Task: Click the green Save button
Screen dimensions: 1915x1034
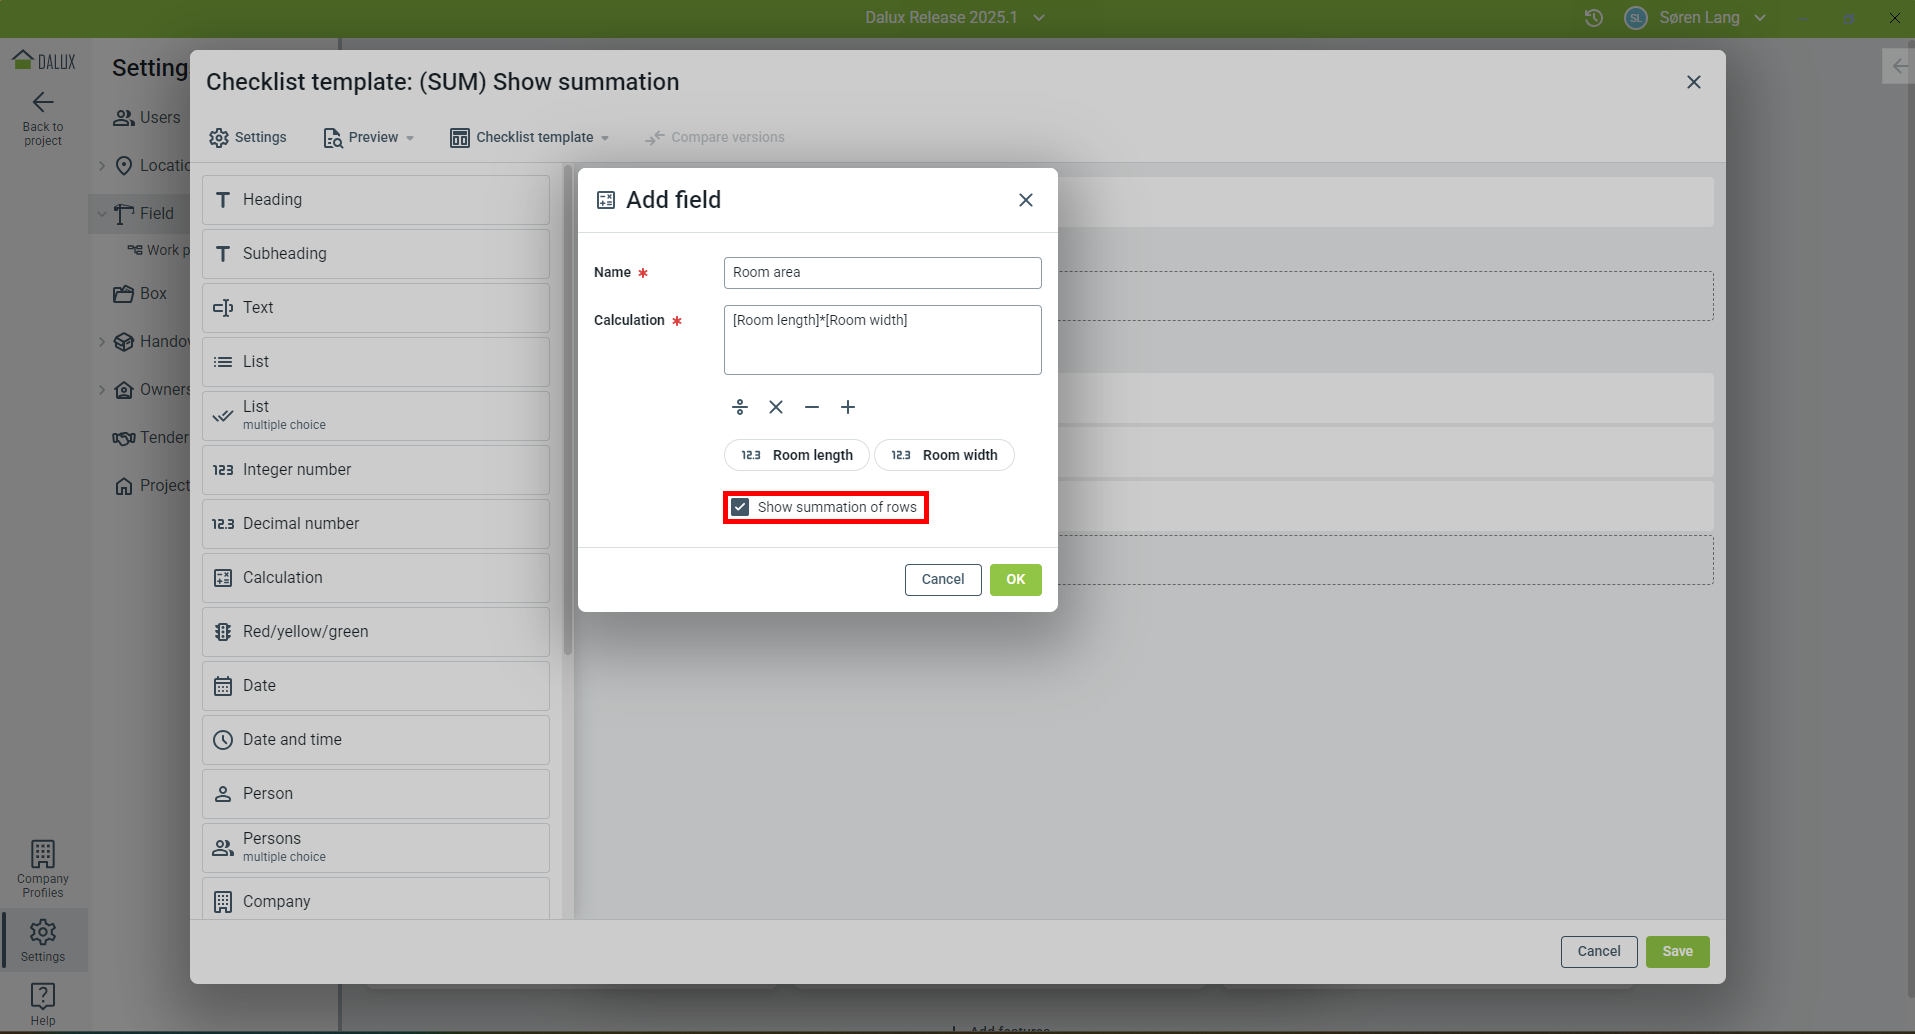Action: pyautogui.click(x=1677, y=952)
